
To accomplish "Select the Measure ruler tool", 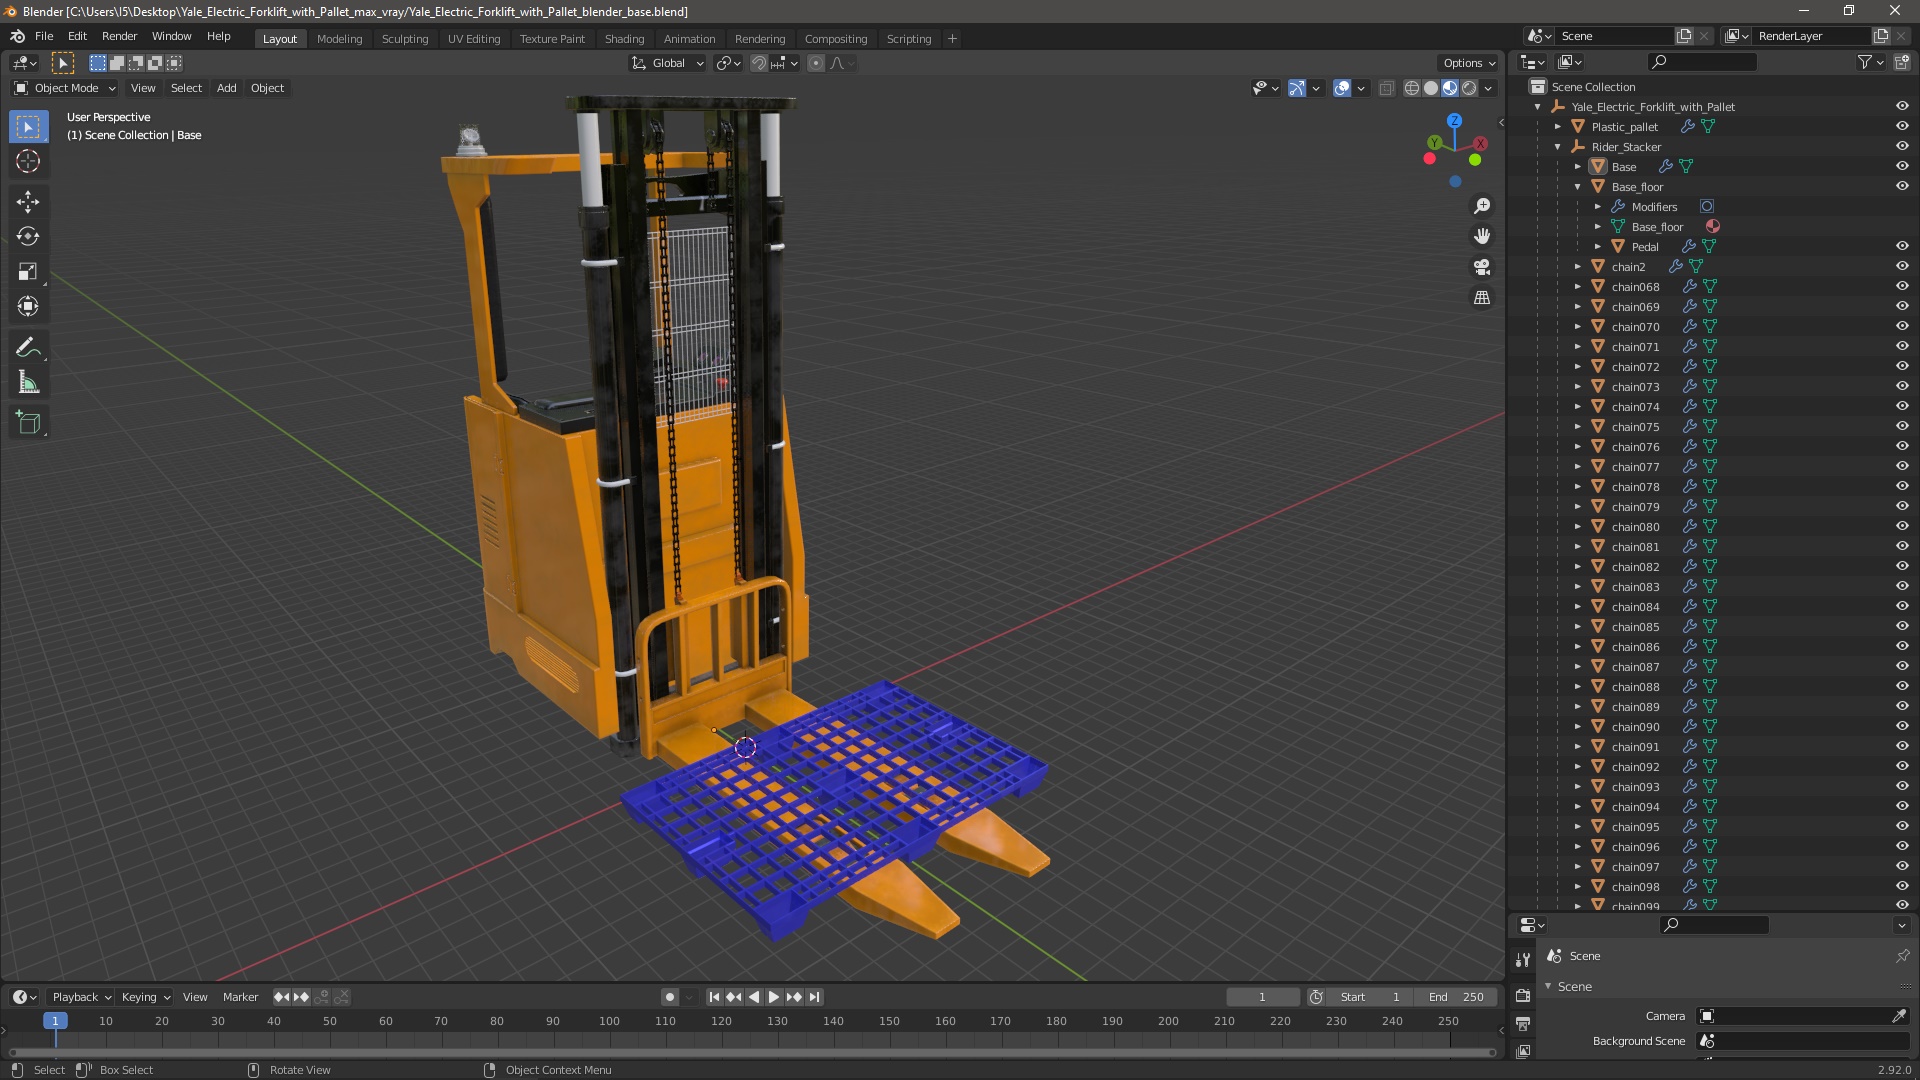I will point(28,383).
